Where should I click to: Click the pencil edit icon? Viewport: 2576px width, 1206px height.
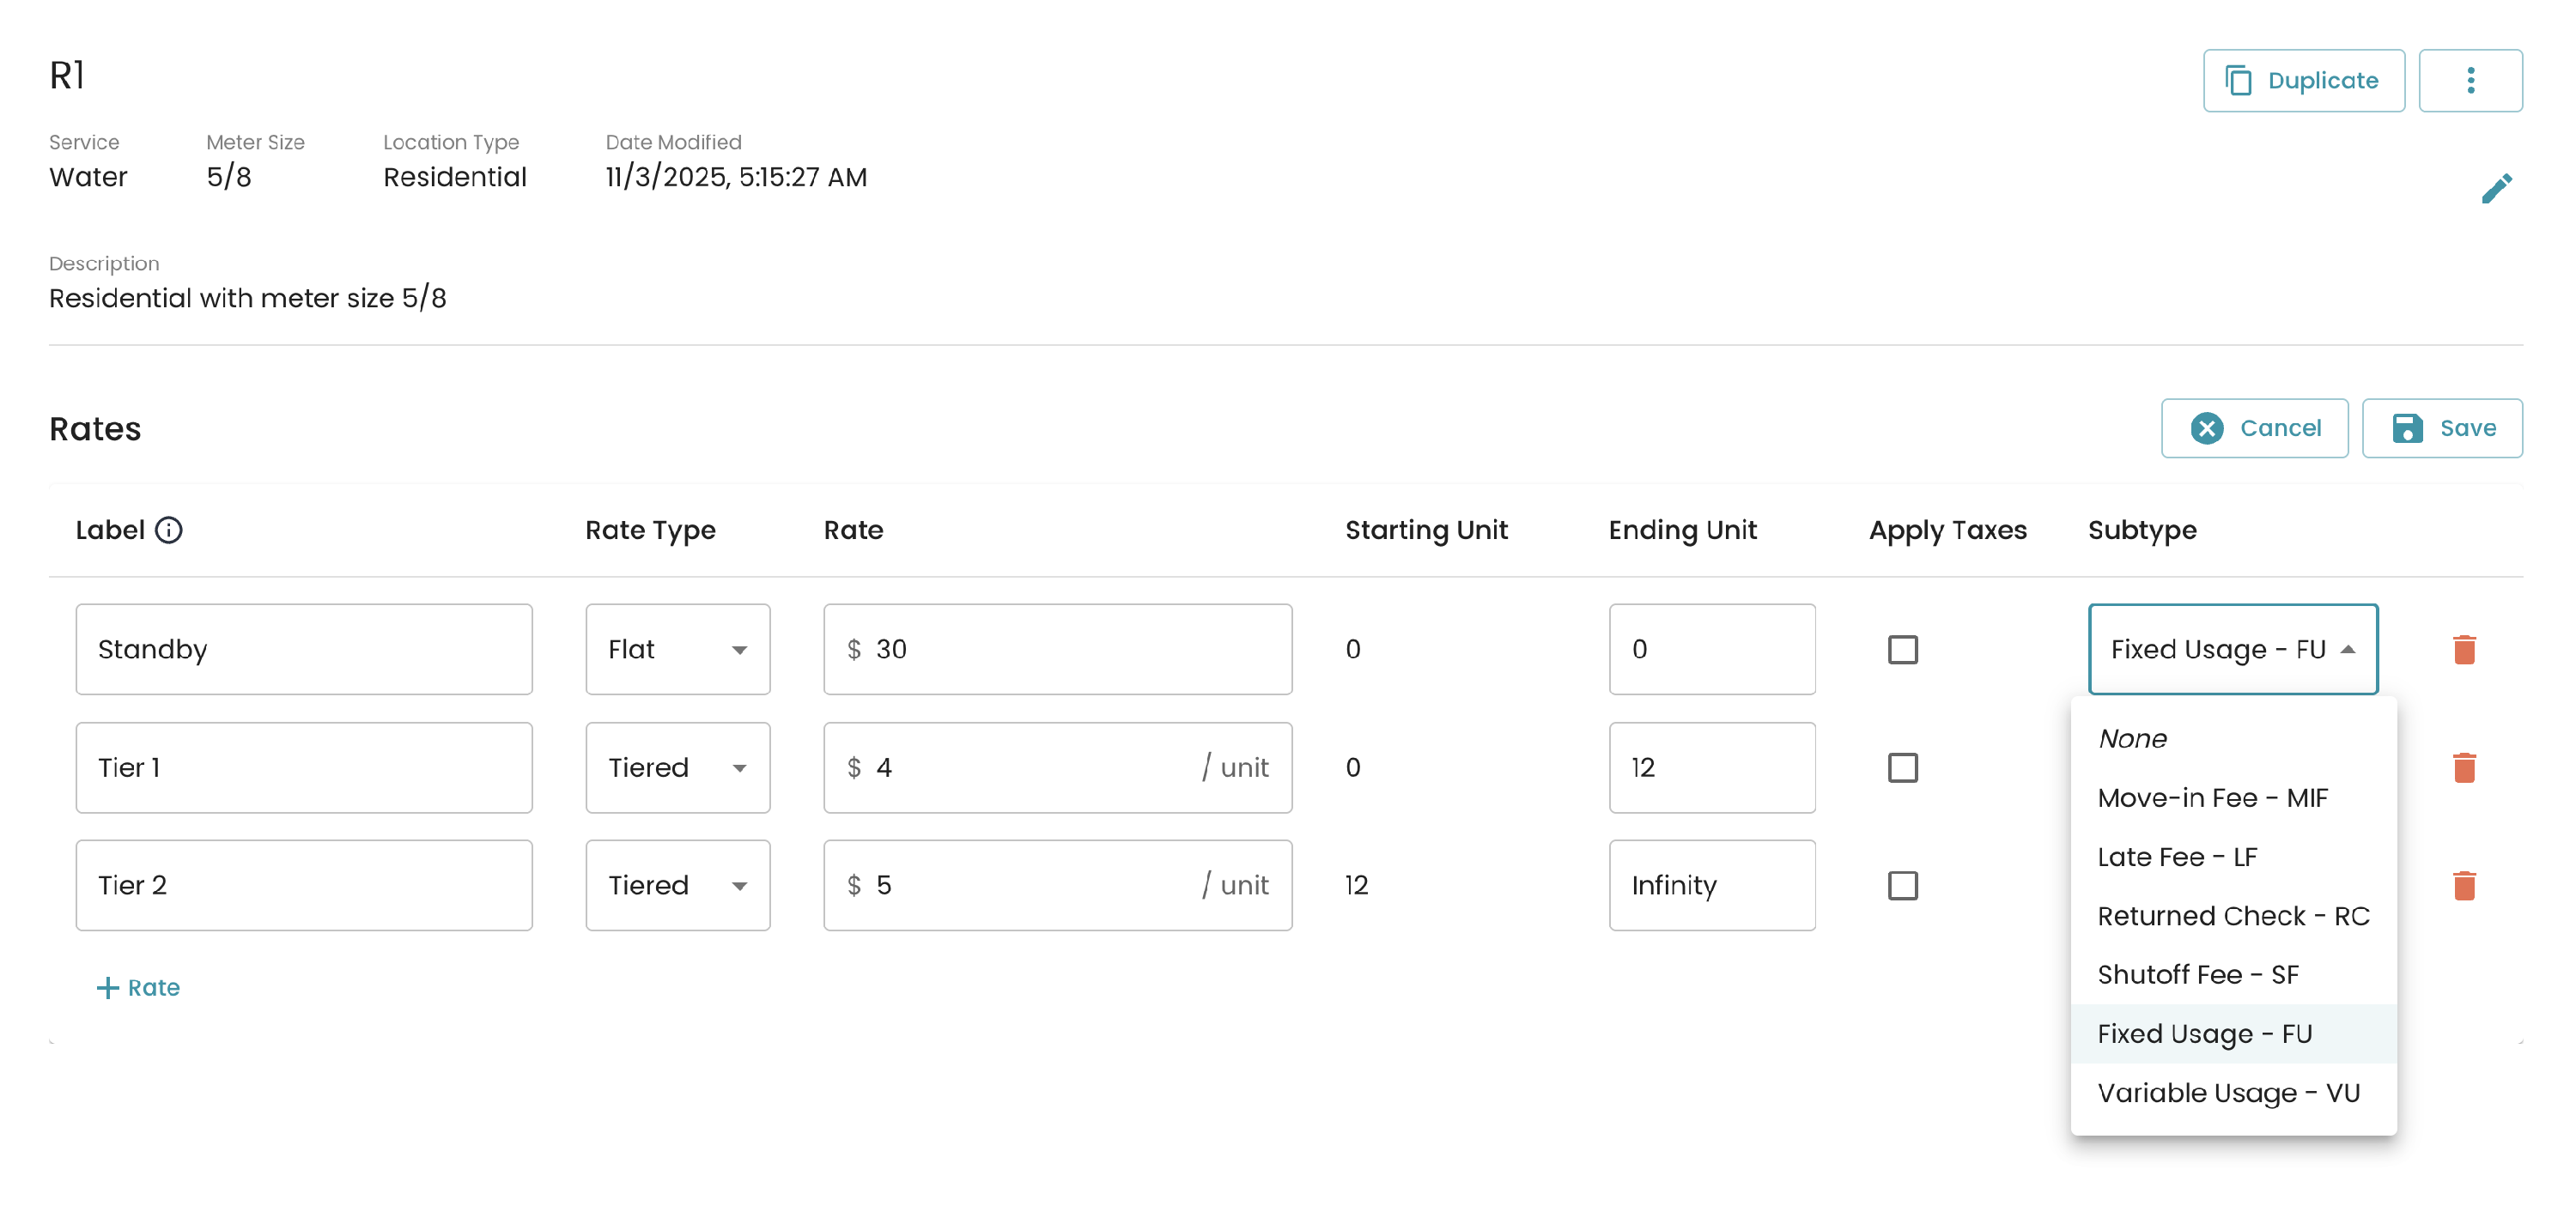tap(2495, 188)
